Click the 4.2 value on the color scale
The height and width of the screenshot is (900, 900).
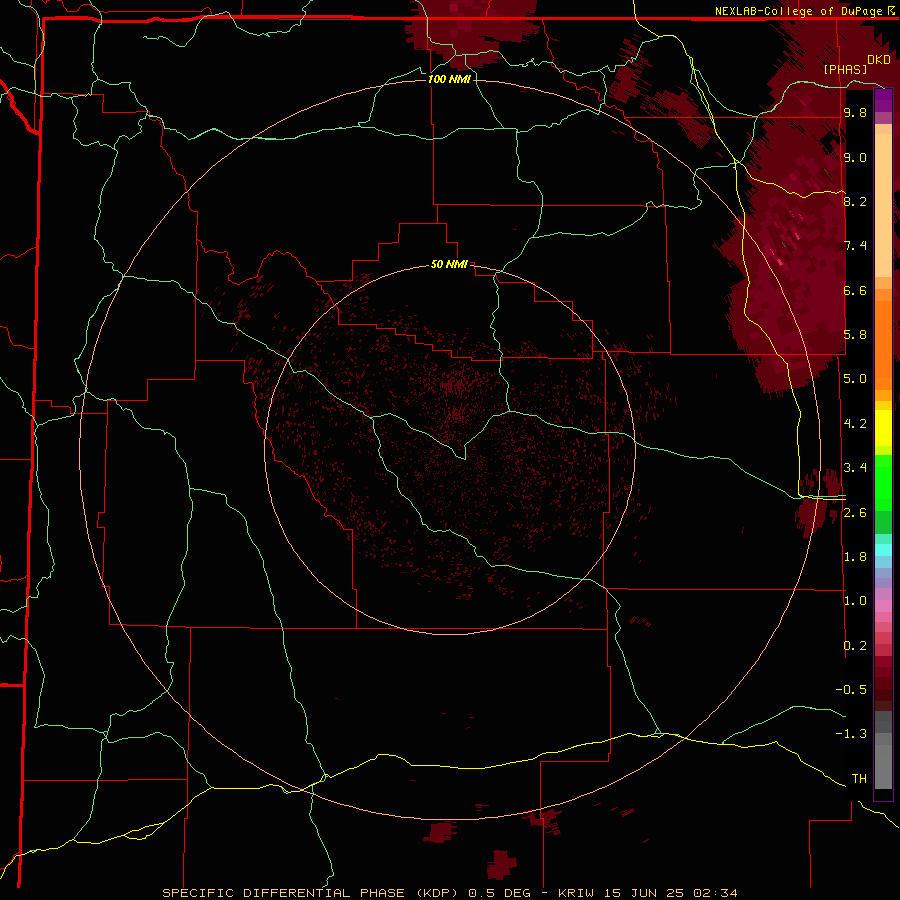point(855,424)
